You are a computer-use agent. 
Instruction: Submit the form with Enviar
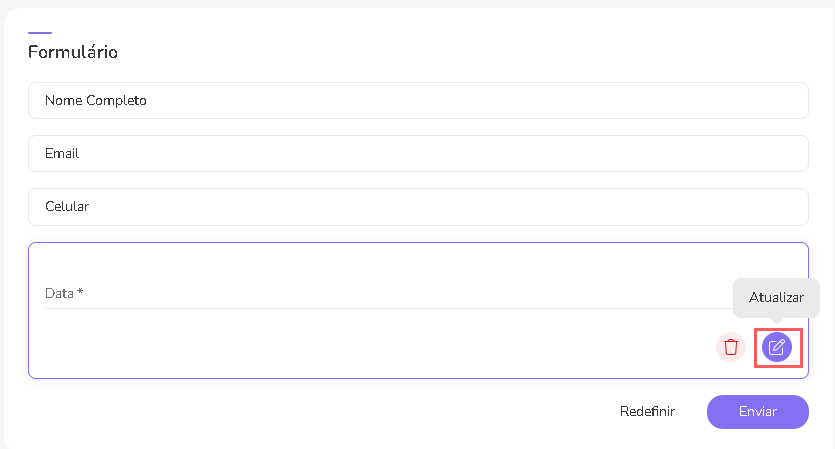coord(757,411)
